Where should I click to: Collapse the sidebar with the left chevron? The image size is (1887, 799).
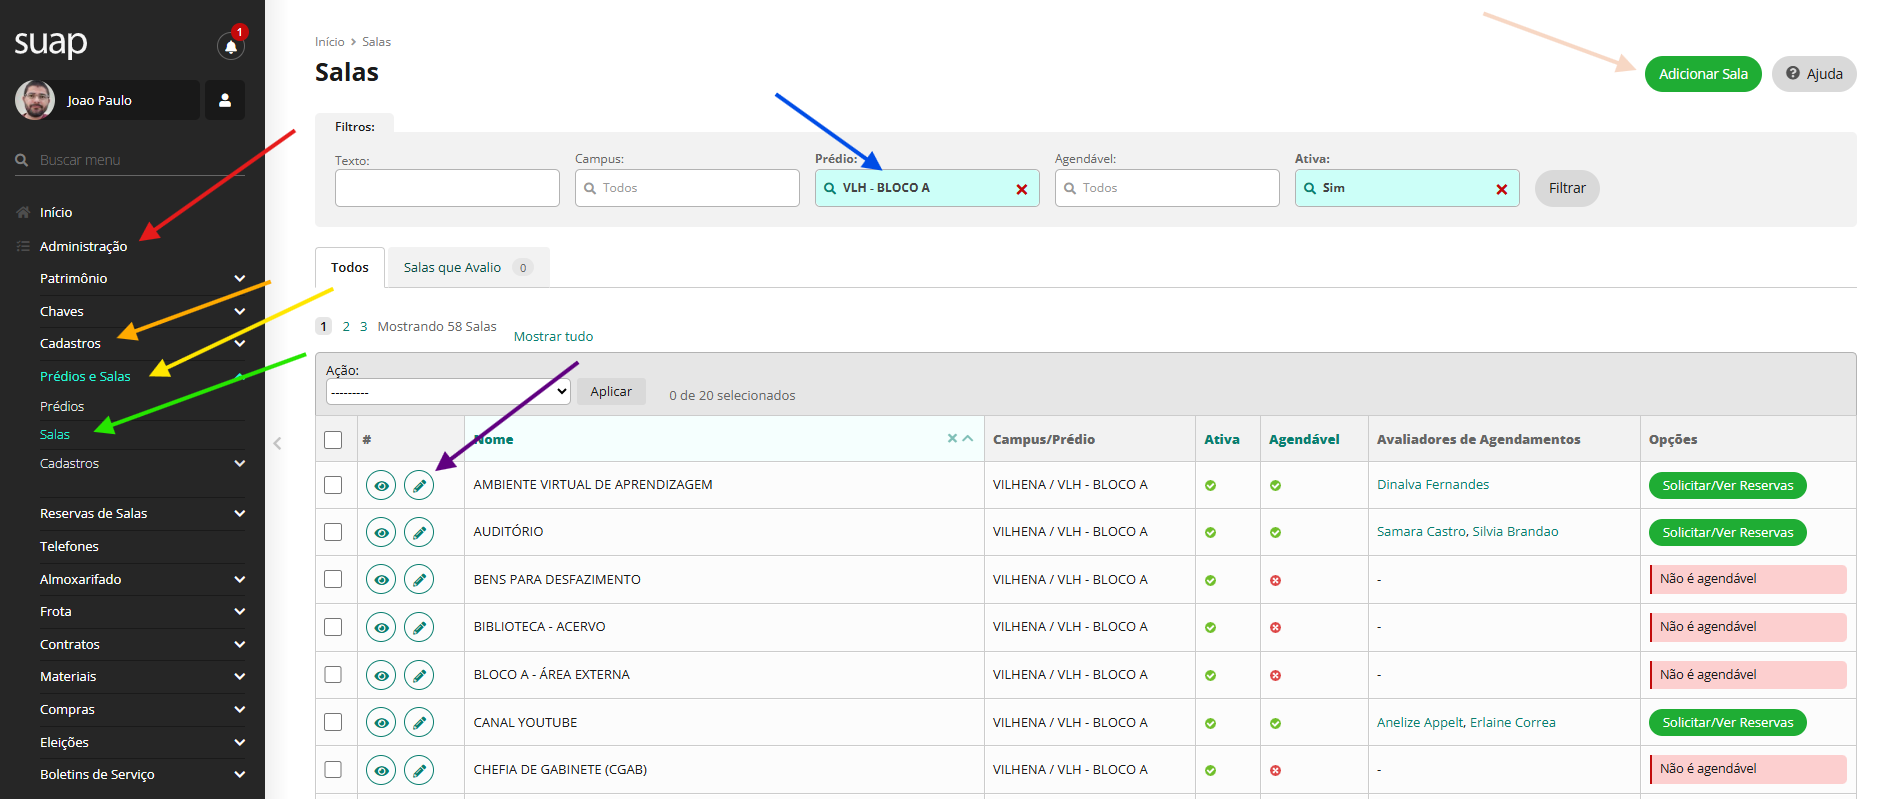pos(277,443)
